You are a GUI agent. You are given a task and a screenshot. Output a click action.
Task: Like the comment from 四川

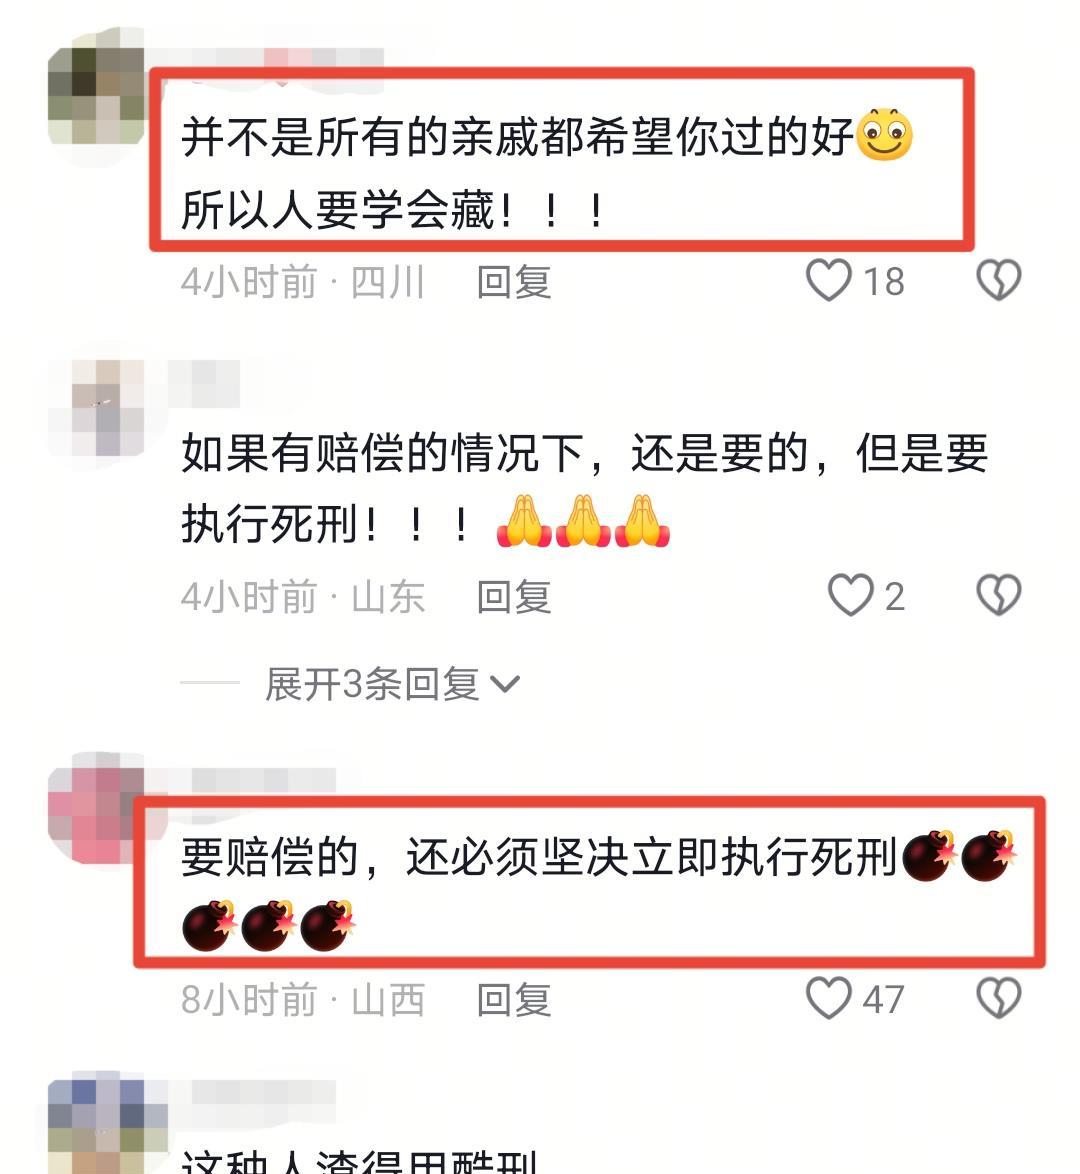(x=828, y=281)
